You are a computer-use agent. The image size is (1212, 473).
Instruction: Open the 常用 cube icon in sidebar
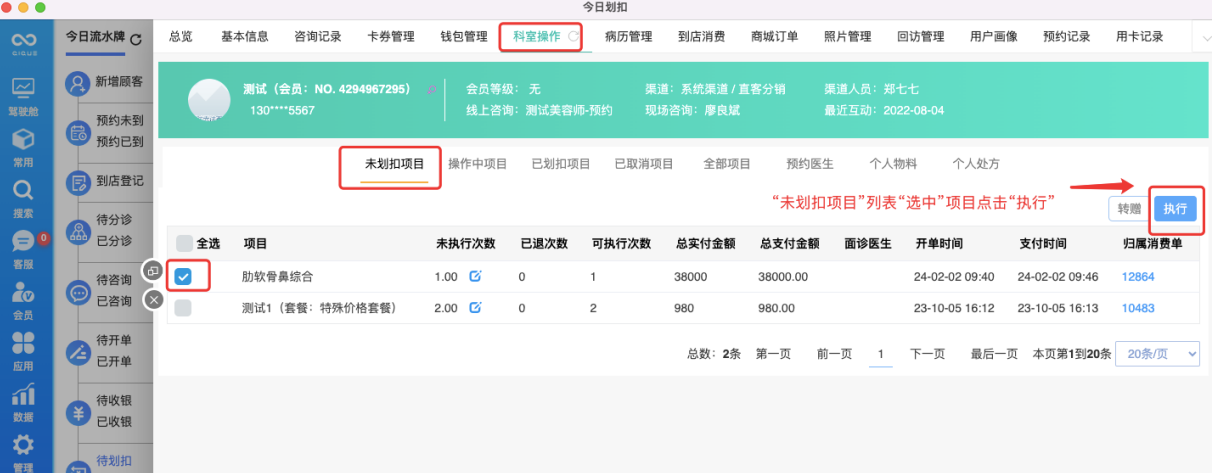coord(23,140)
